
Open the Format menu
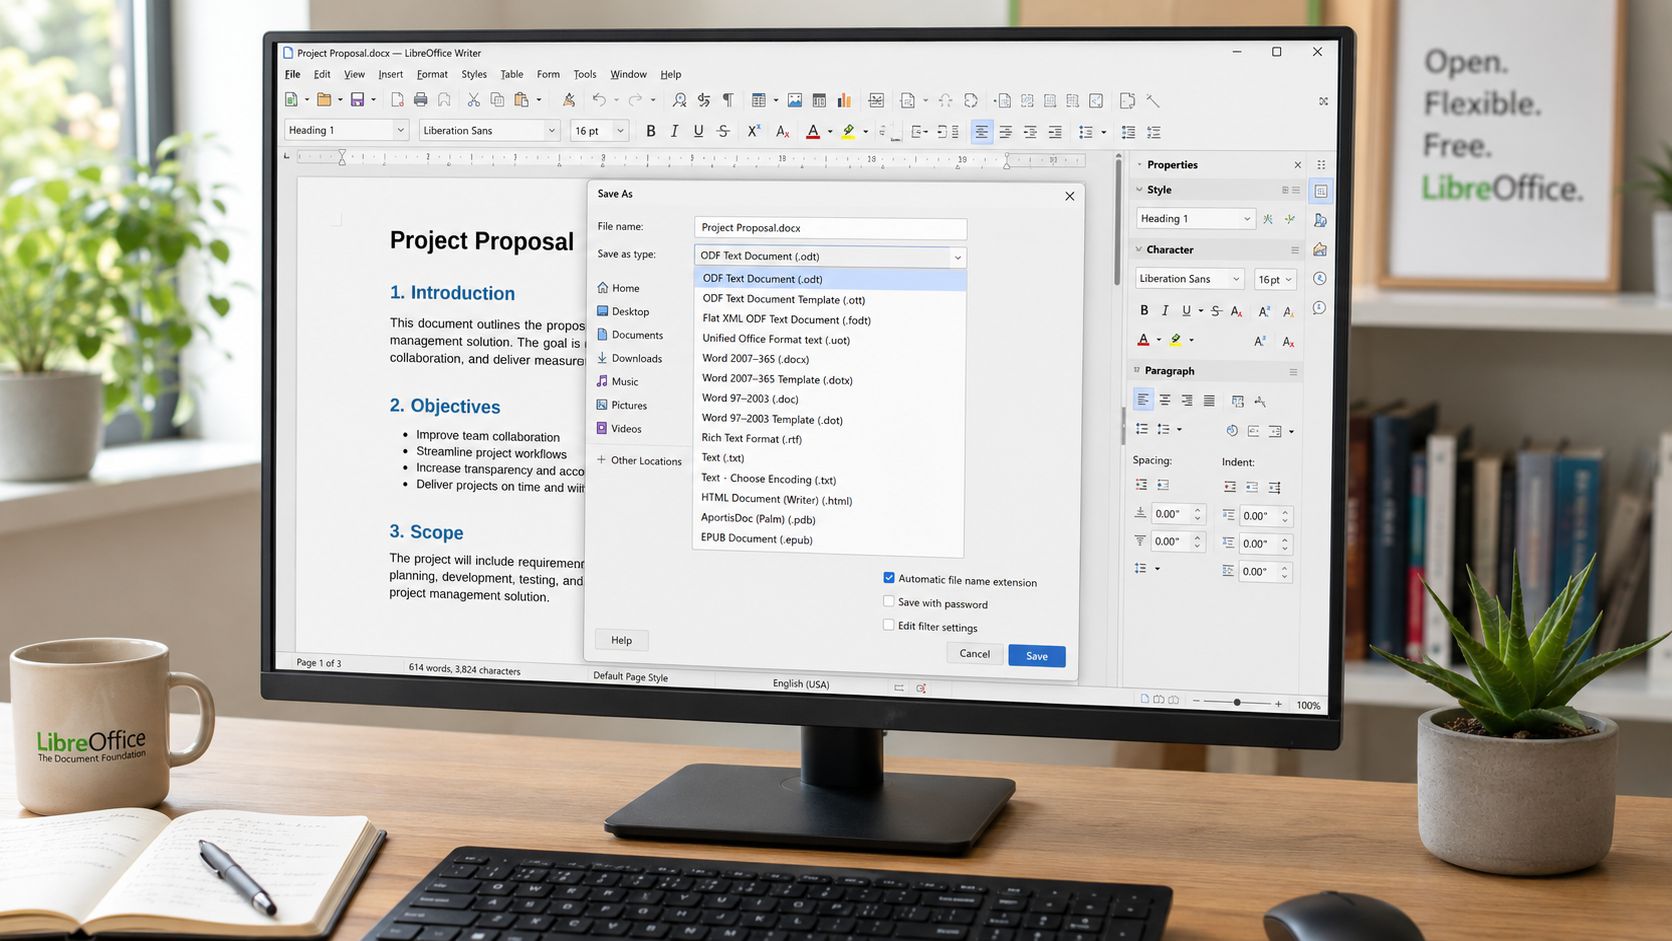[432, 74]
